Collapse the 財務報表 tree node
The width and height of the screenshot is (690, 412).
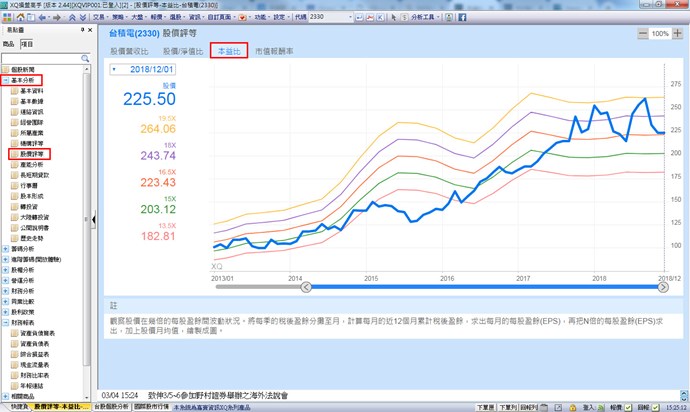click(x=5, y=322)
